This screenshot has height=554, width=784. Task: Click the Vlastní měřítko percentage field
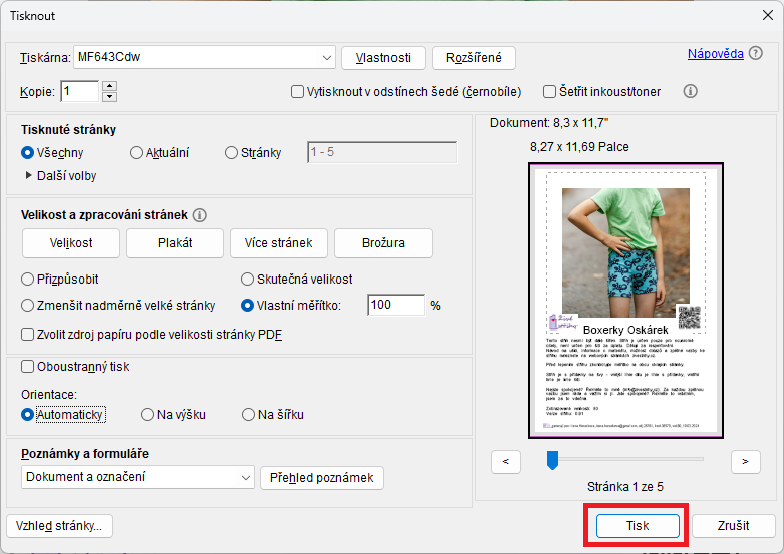click(395, 305)
